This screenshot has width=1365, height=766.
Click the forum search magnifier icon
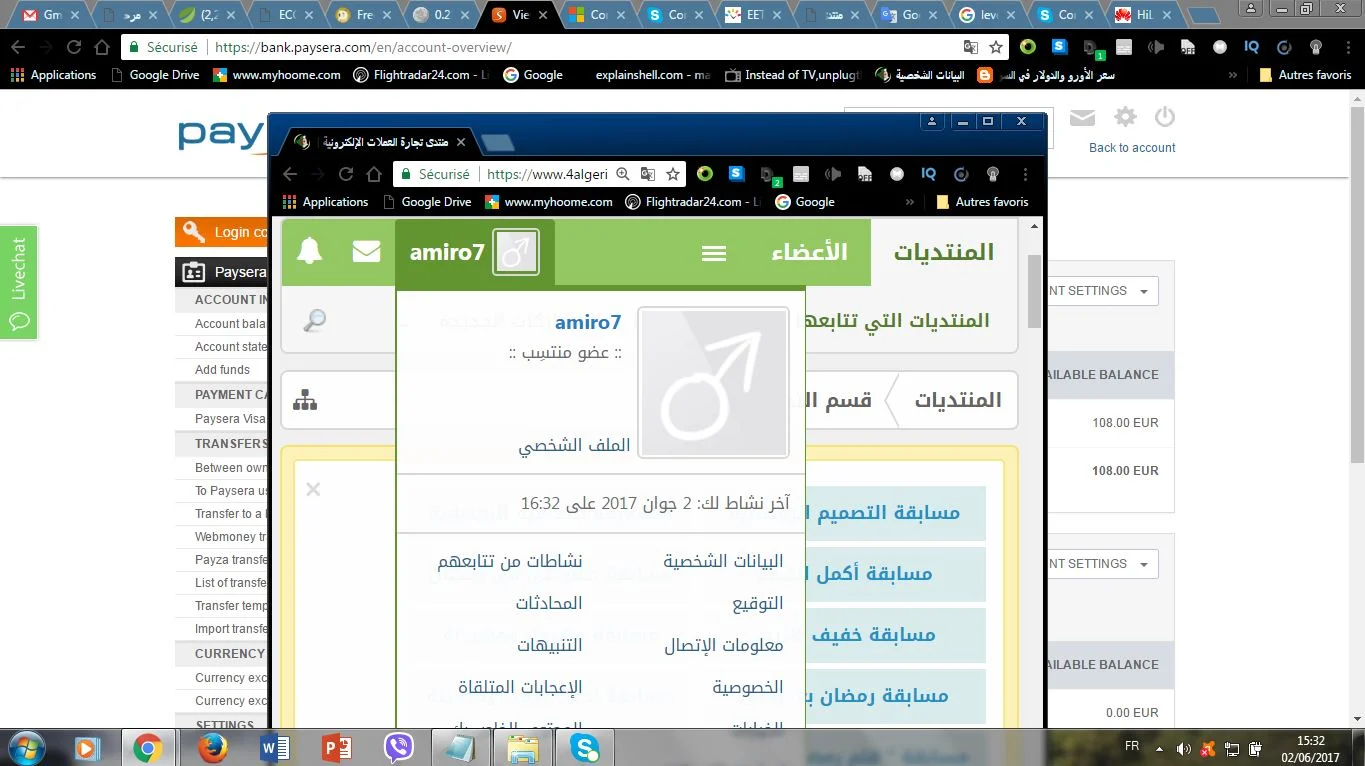(314, 320)
